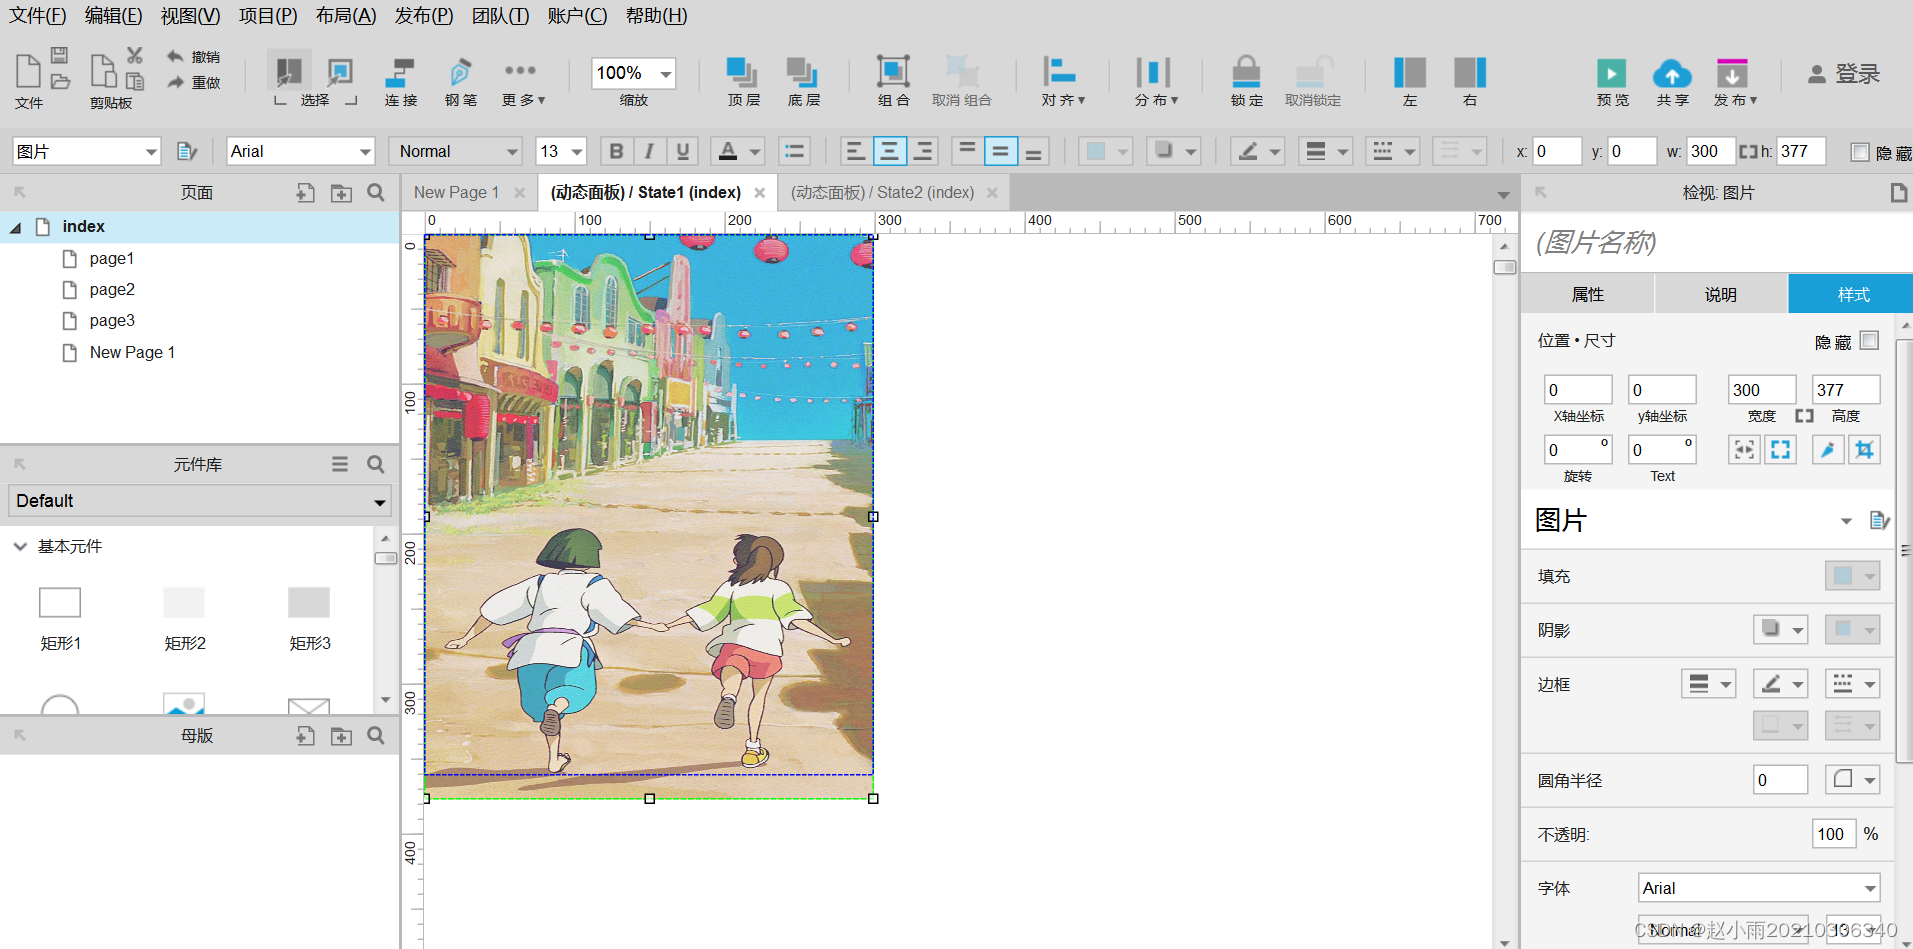1913x949 pixels.
Task: Add a folder in 页面 panel
Action: tap(341, 192)
